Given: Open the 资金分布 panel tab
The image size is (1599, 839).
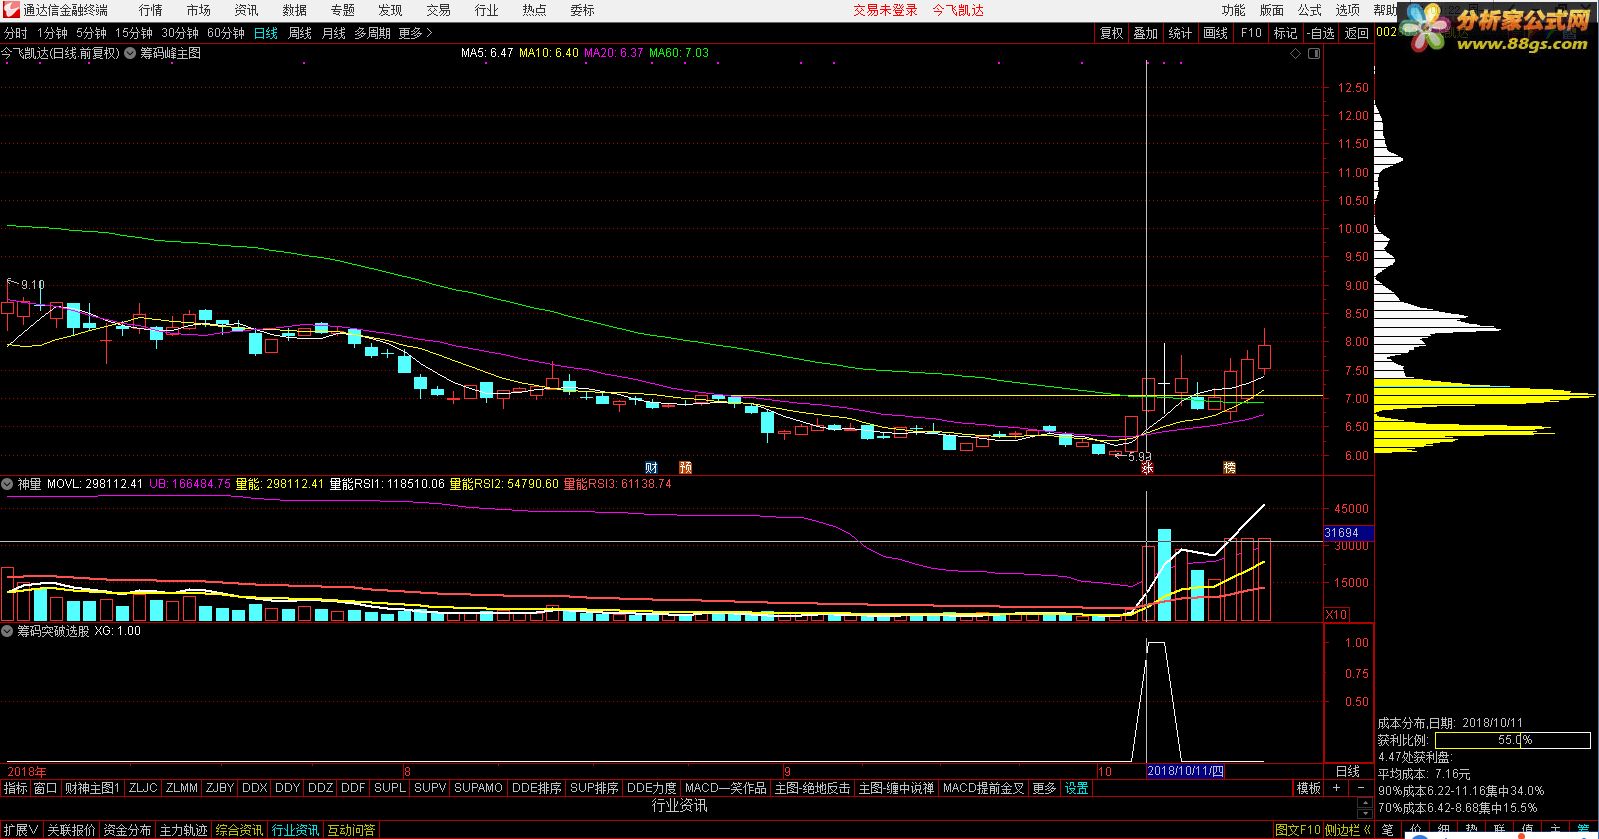Looking at the screenshot, I should point(127,830).
